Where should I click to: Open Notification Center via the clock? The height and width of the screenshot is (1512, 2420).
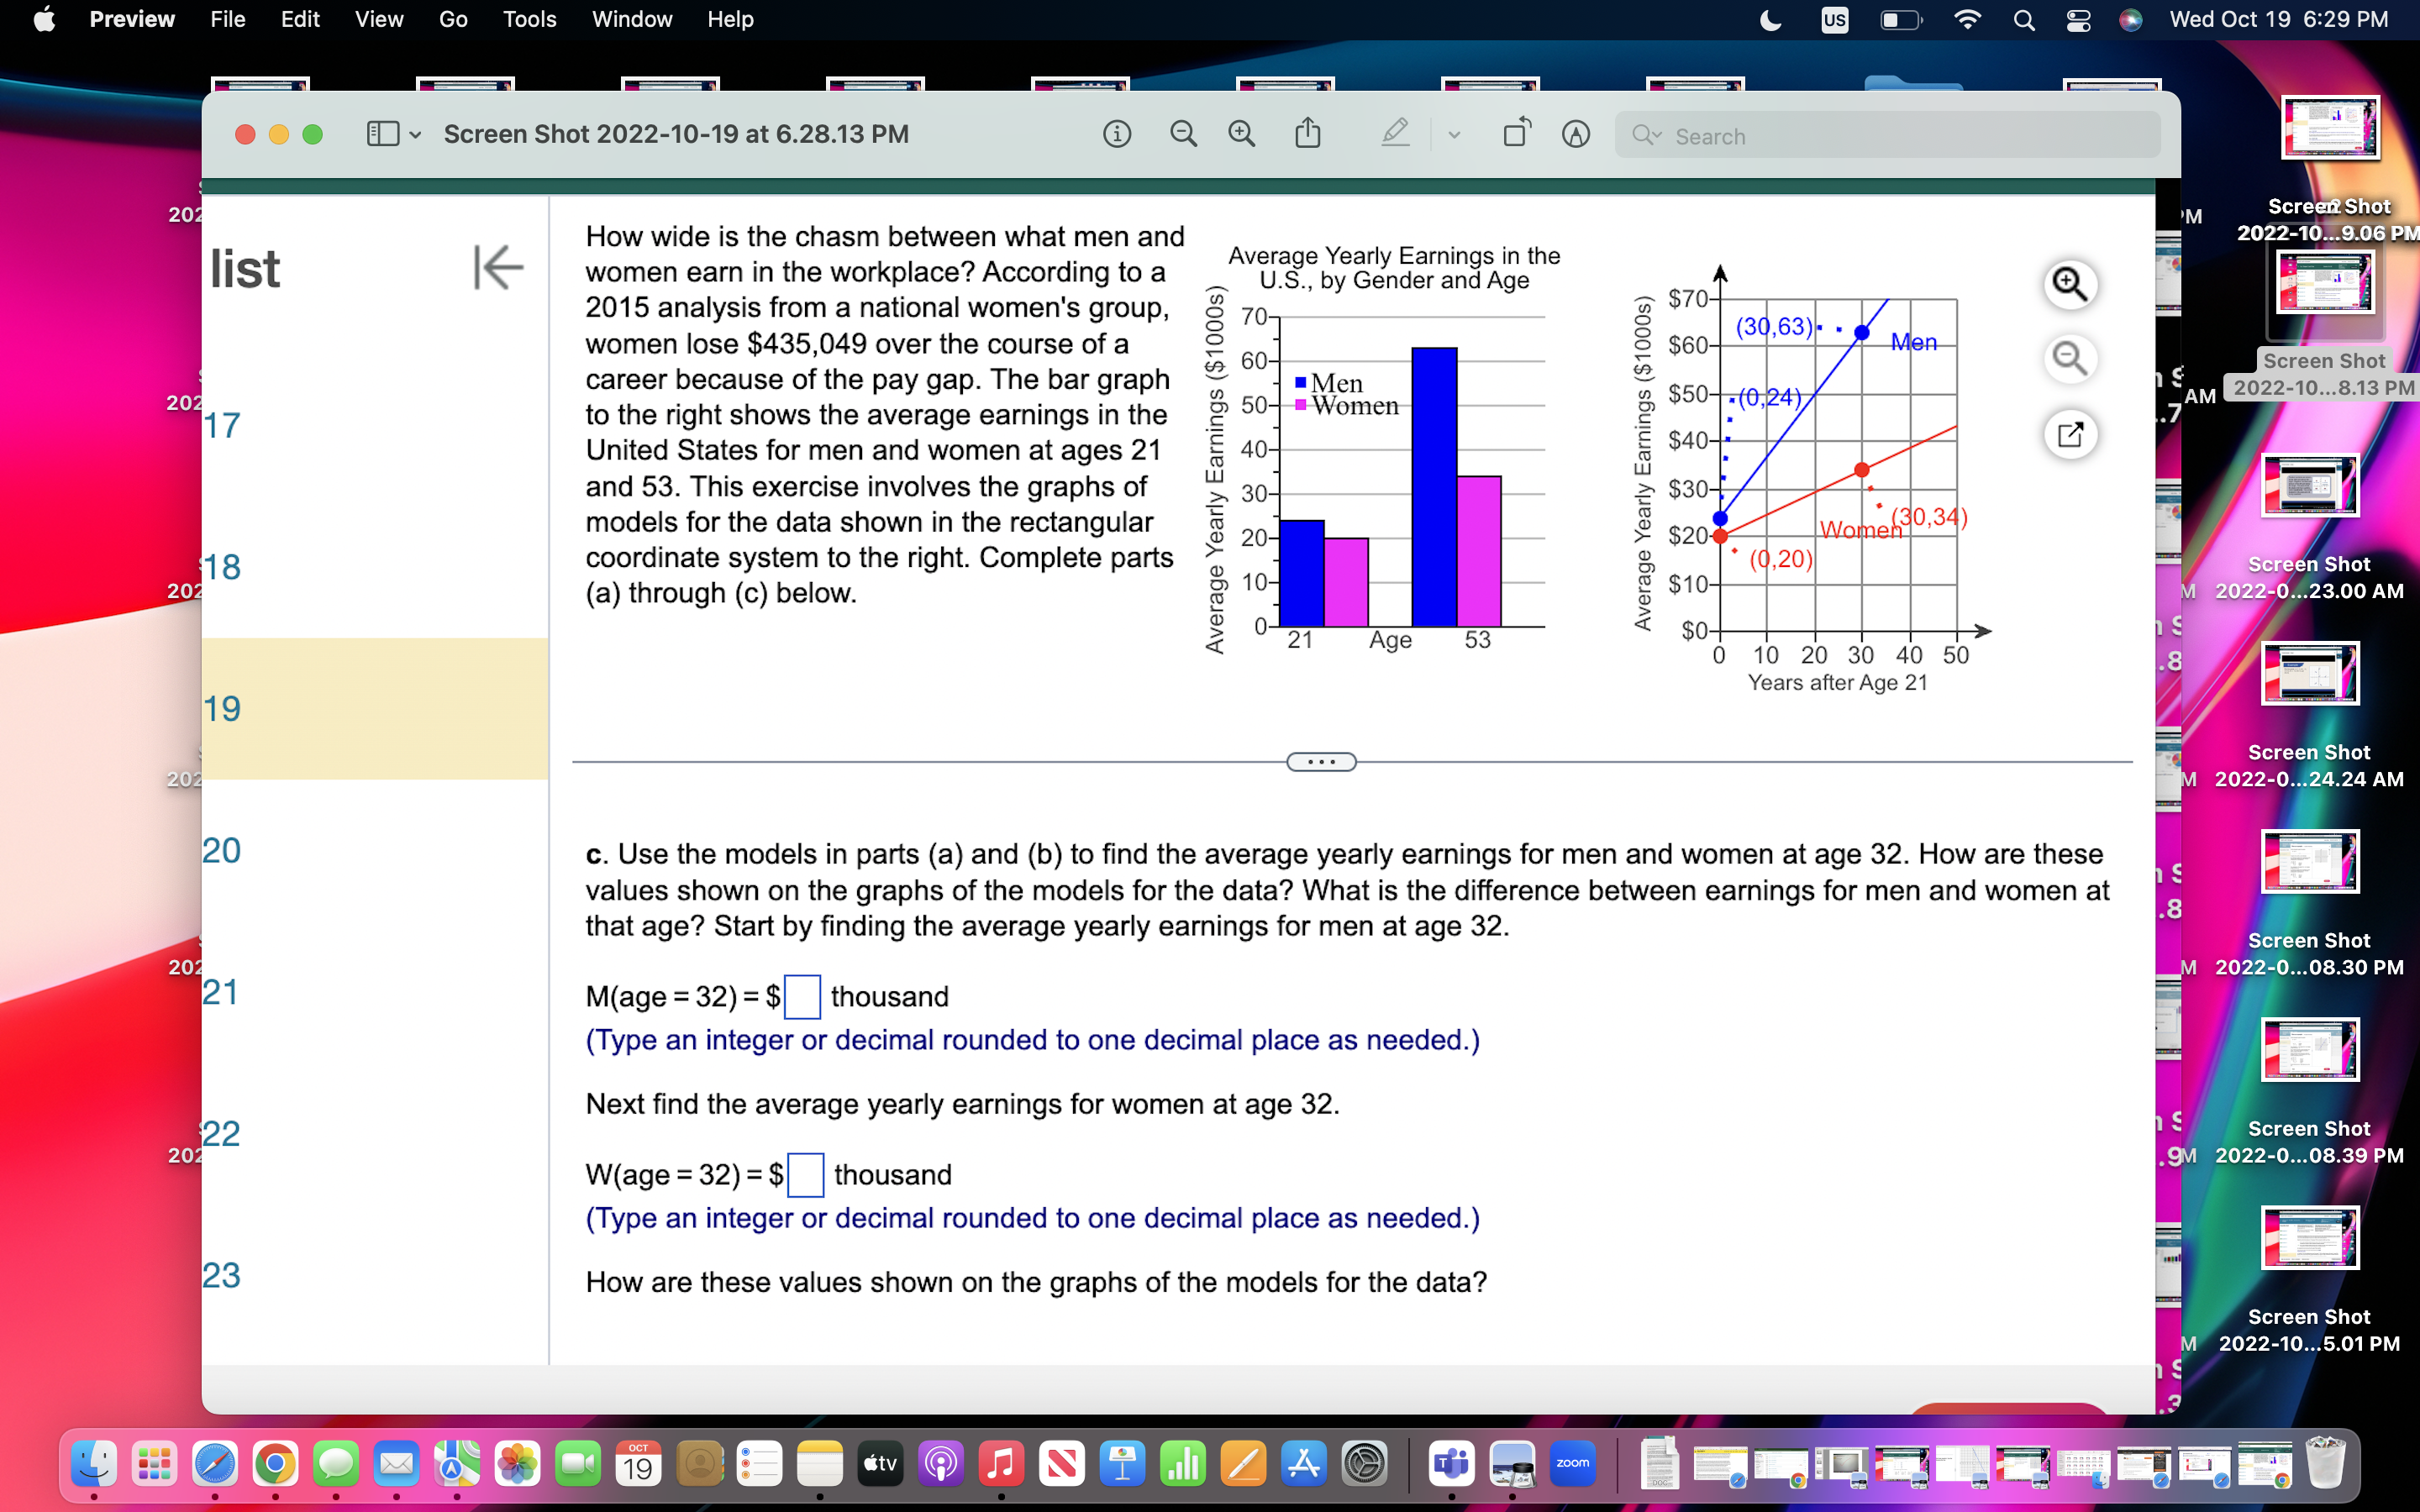tap(2280, 20)
